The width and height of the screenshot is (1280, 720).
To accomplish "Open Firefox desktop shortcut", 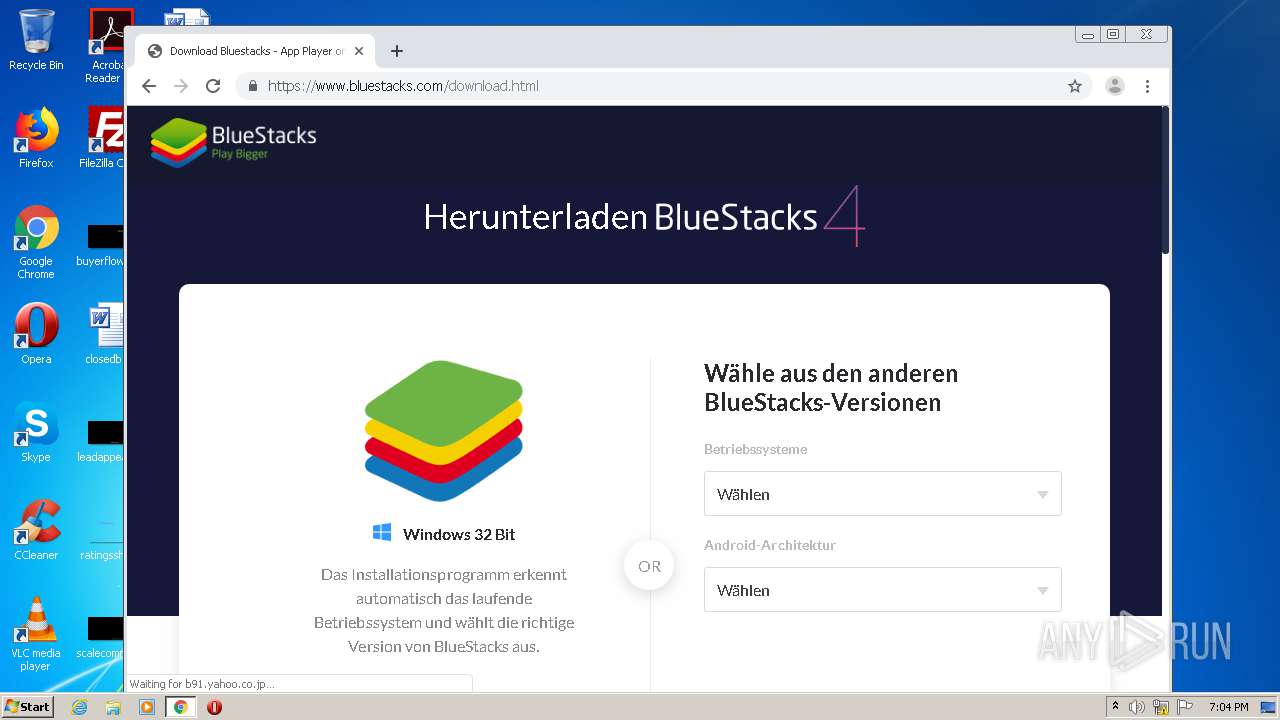I will 36,138.
